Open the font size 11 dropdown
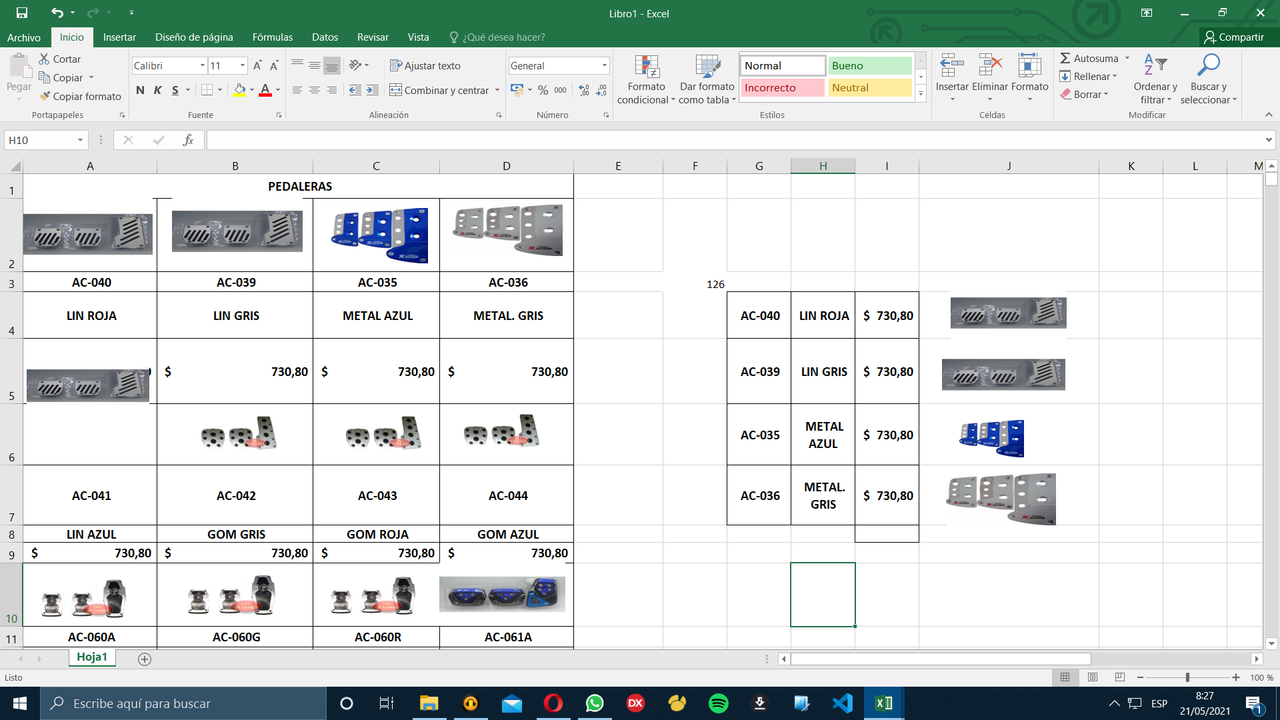 tap(242, 65)
